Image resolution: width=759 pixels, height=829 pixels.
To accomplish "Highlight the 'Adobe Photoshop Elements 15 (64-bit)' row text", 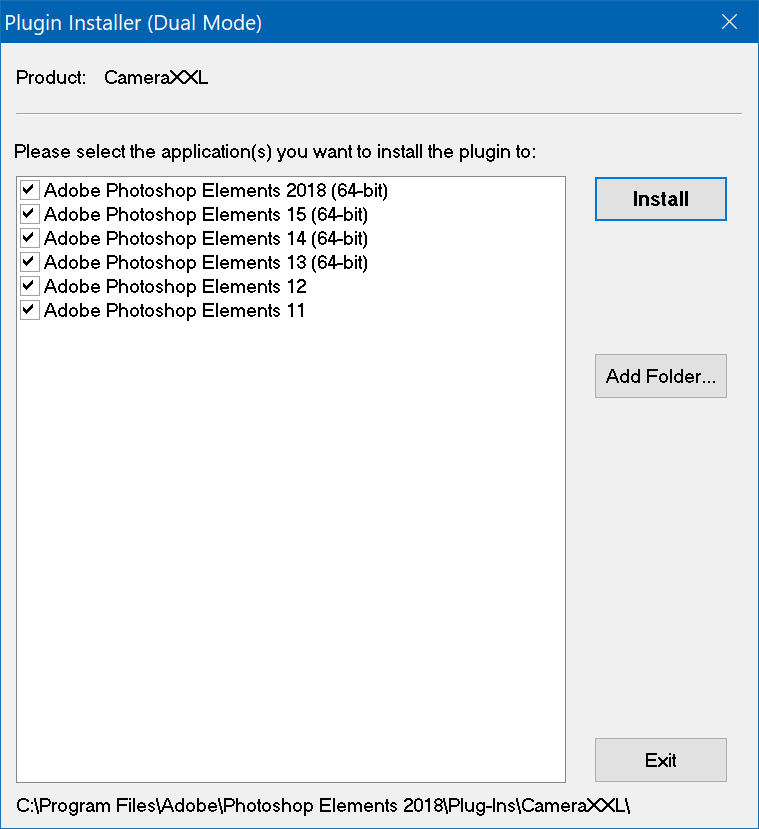I will click(x=205, y=214).
